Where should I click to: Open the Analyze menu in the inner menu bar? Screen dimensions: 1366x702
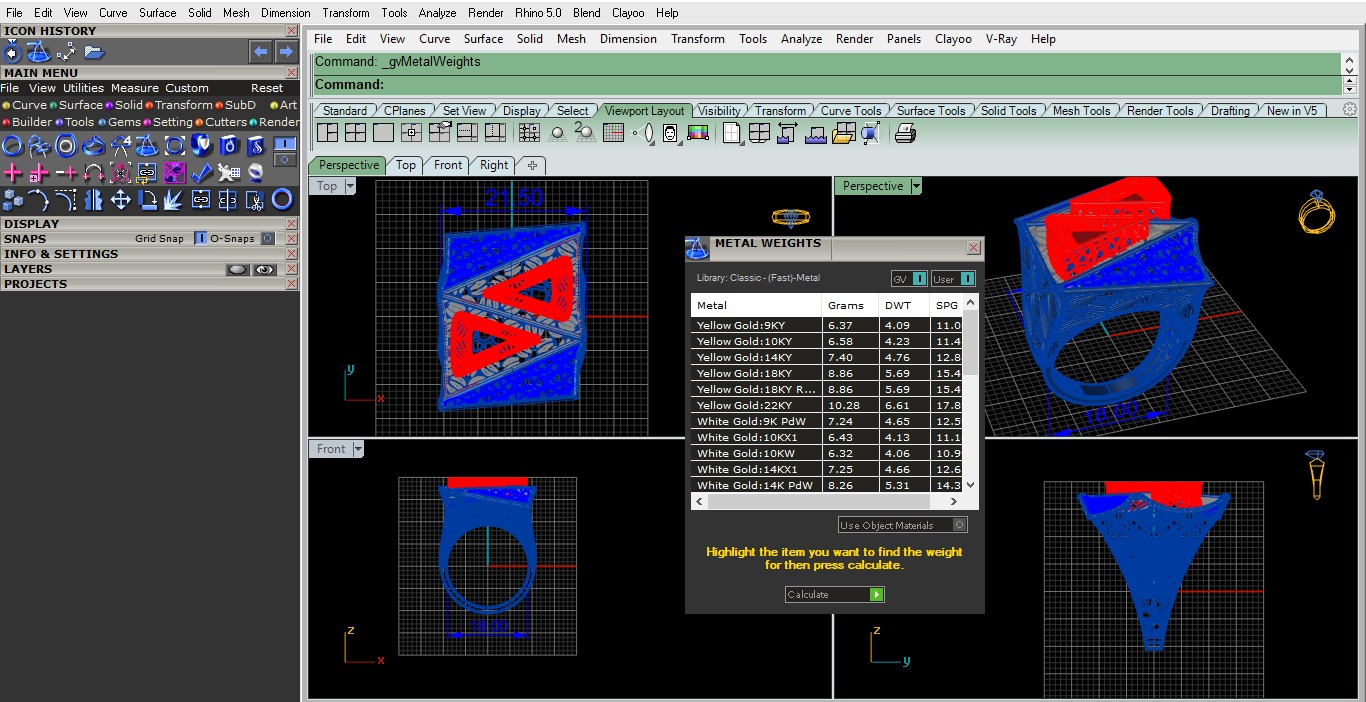801,39
